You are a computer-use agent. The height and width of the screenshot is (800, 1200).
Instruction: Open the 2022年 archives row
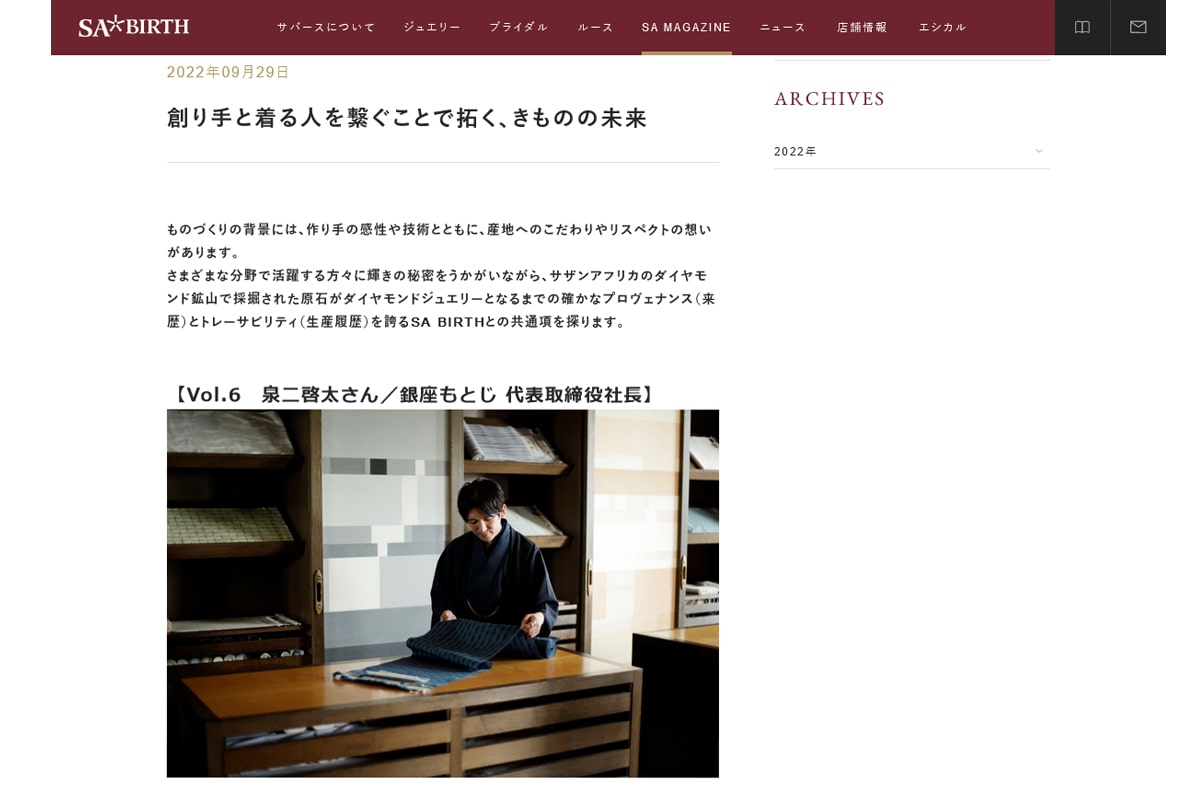912,151
